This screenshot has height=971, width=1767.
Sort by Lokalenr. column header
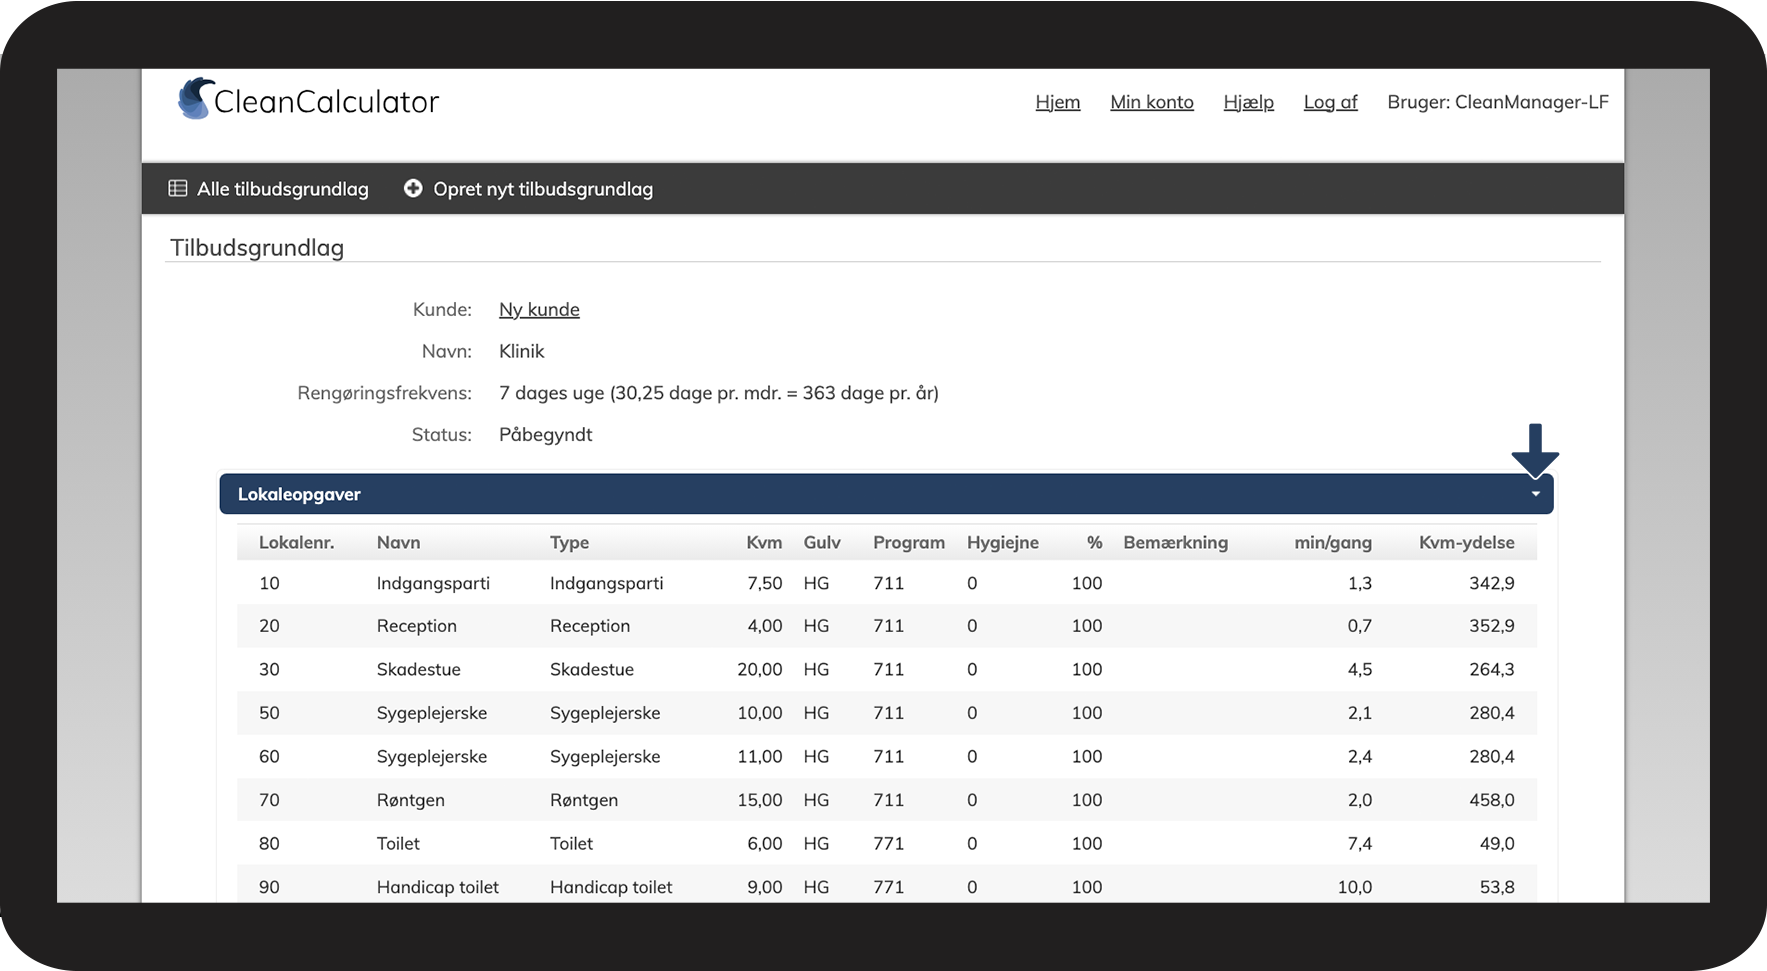(296, 543)
